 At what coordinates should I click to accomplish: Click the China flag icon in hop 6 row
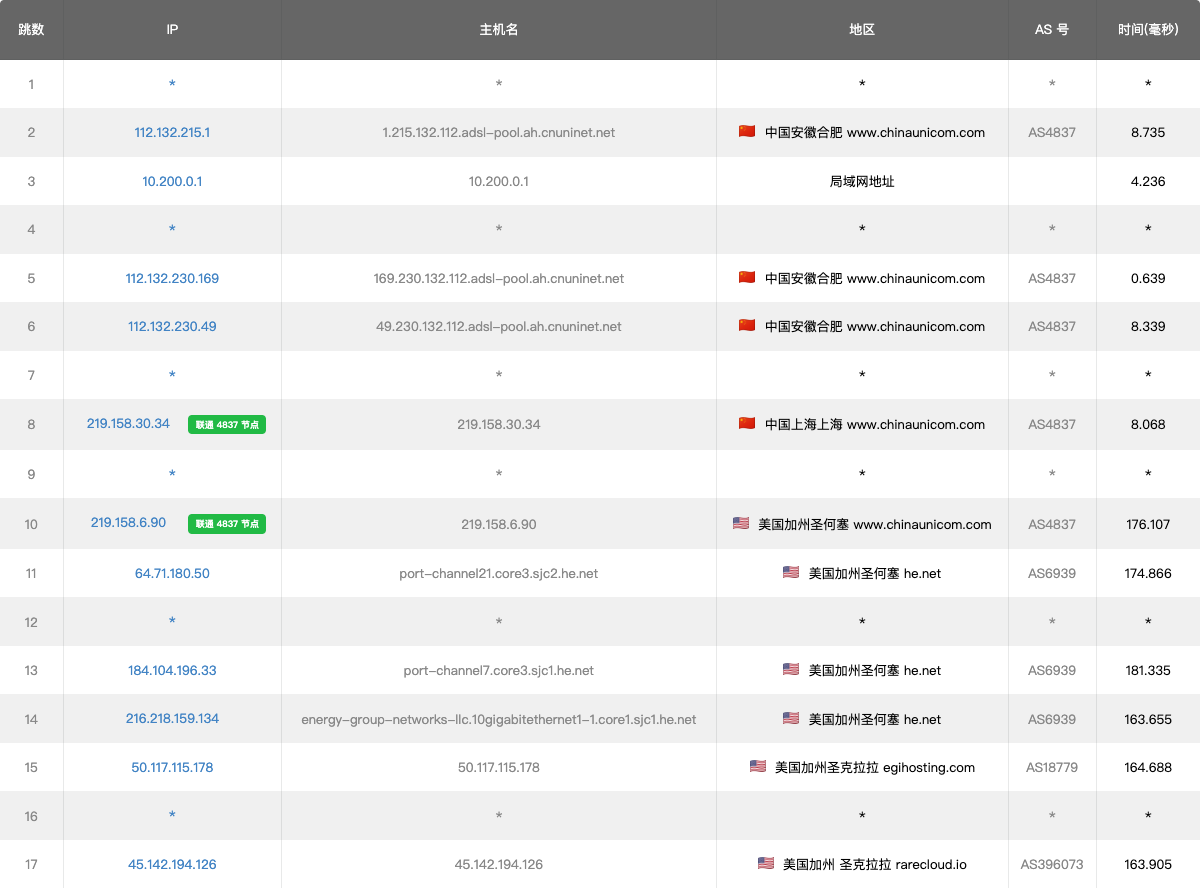747,325
